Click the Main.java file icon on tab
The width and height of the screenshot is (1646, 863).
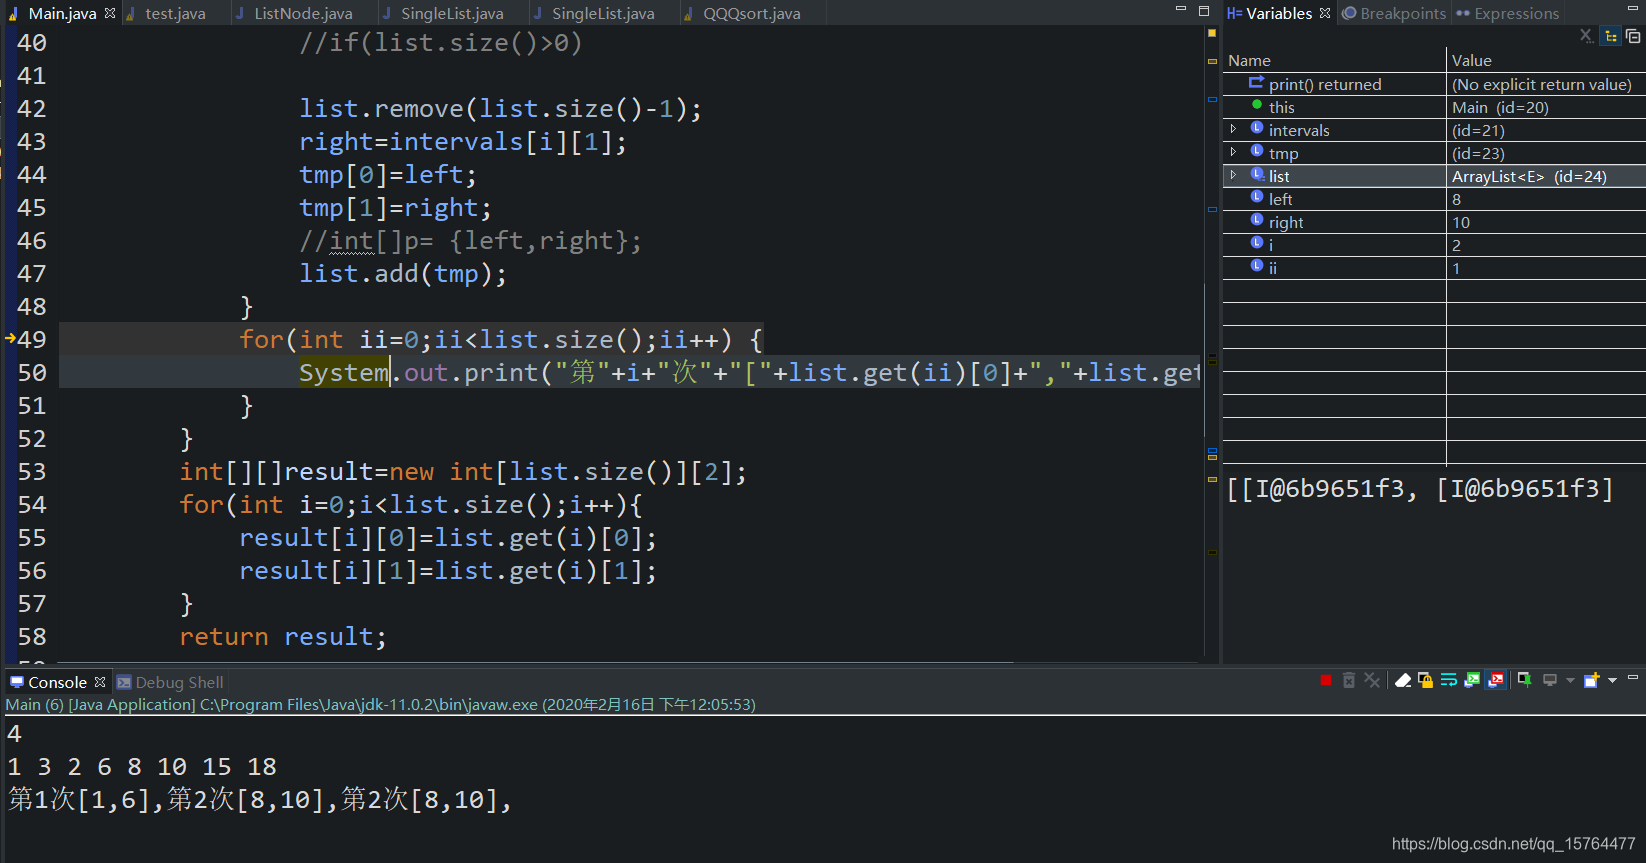pos(14,13)
